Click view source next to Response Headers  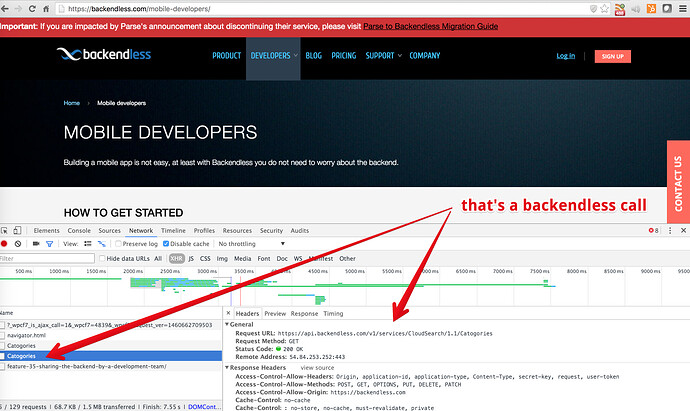[317, 368]
